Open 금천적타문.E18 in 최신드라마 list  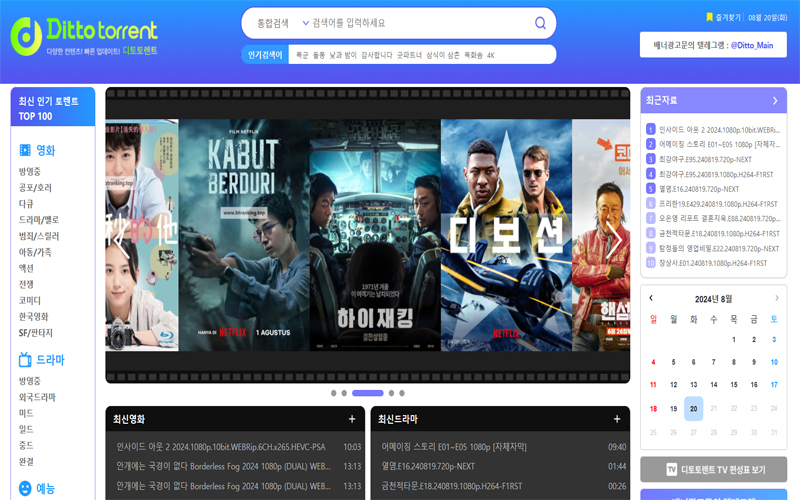(452, 486)
